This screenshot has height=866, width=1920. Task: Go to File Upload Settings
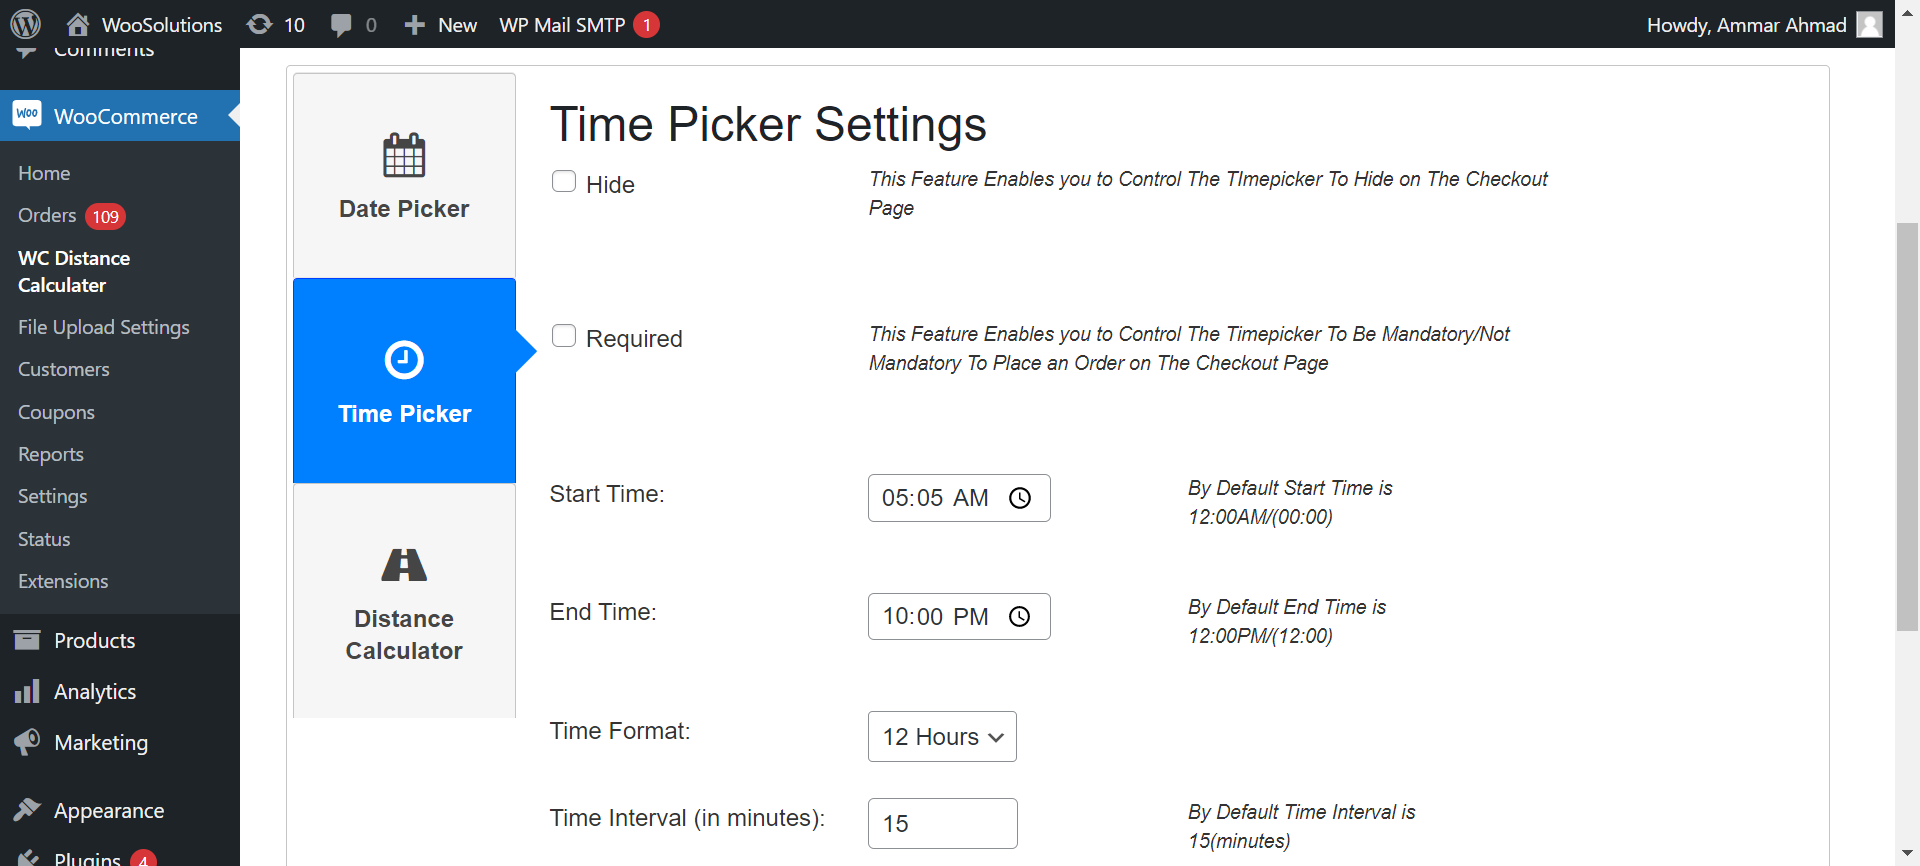103,327
